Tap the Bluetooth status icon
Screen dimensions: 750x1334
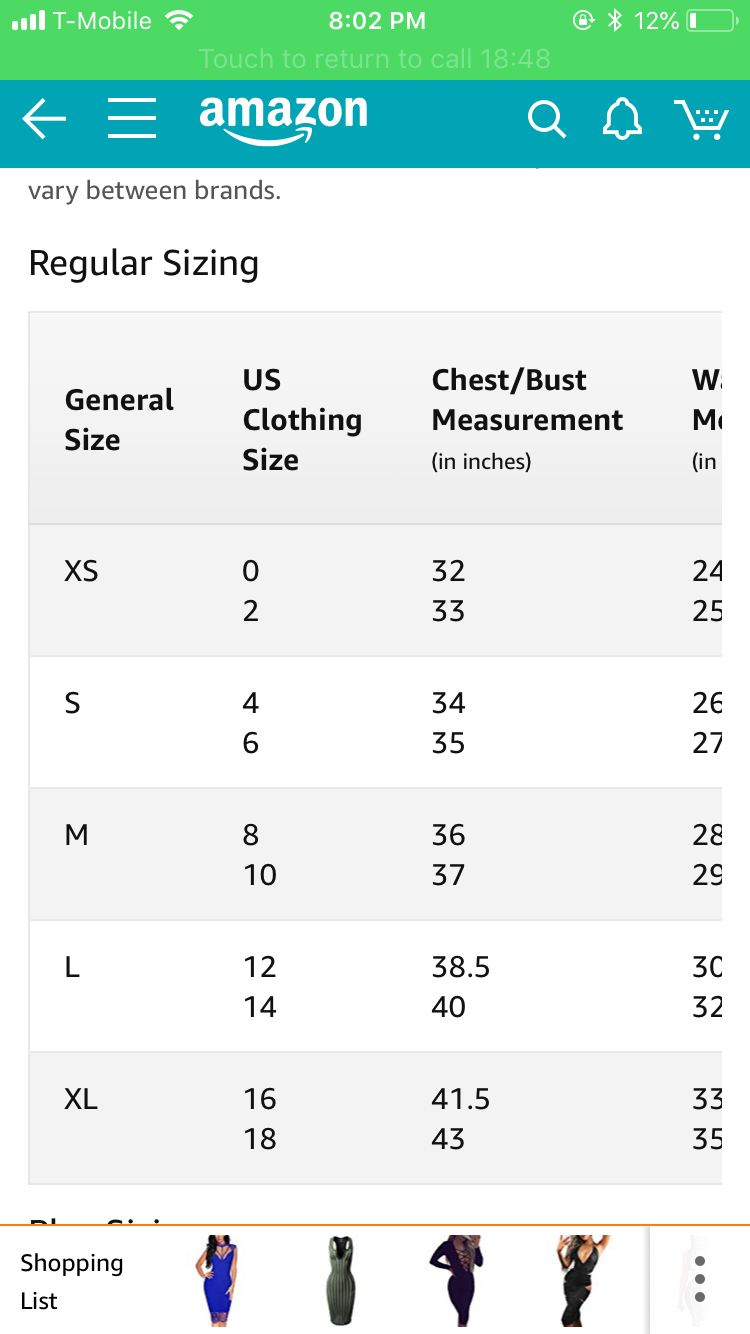[x=615, y=21]
